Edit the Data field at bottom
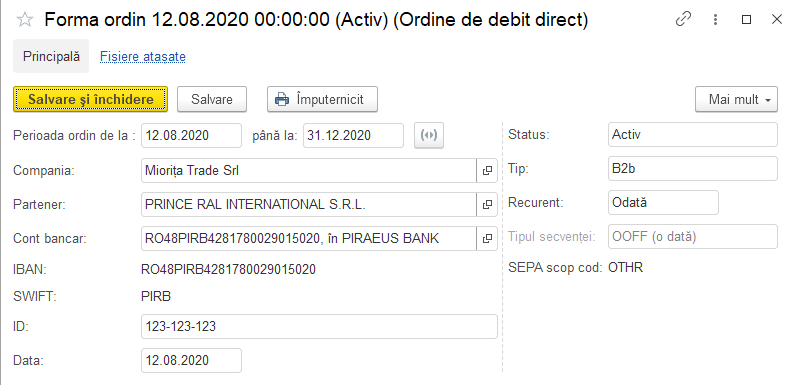Viewport: 793px width, 385px height. click(x=191, y=360)
